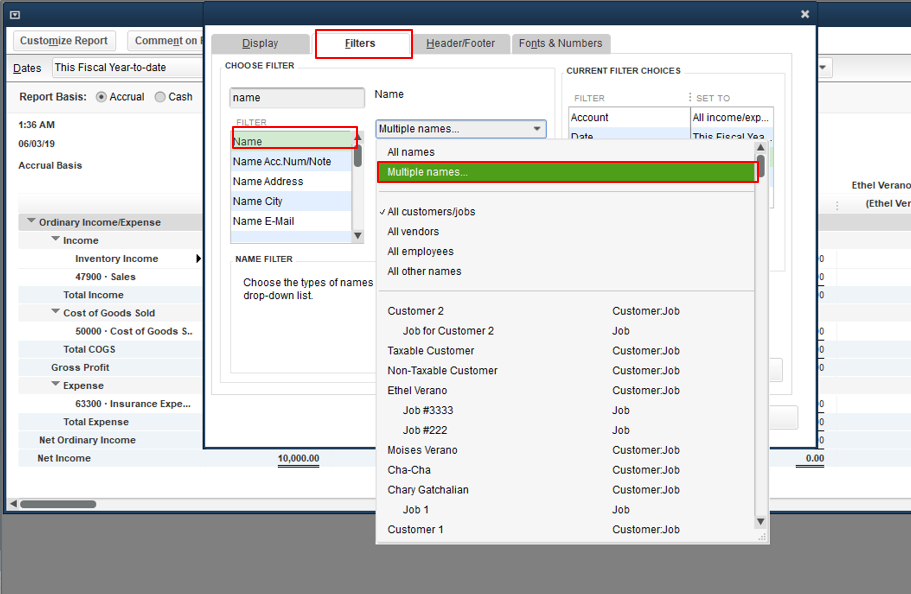
Task: Open the Header/Footer tab
Action: click(x=460, y=44)
